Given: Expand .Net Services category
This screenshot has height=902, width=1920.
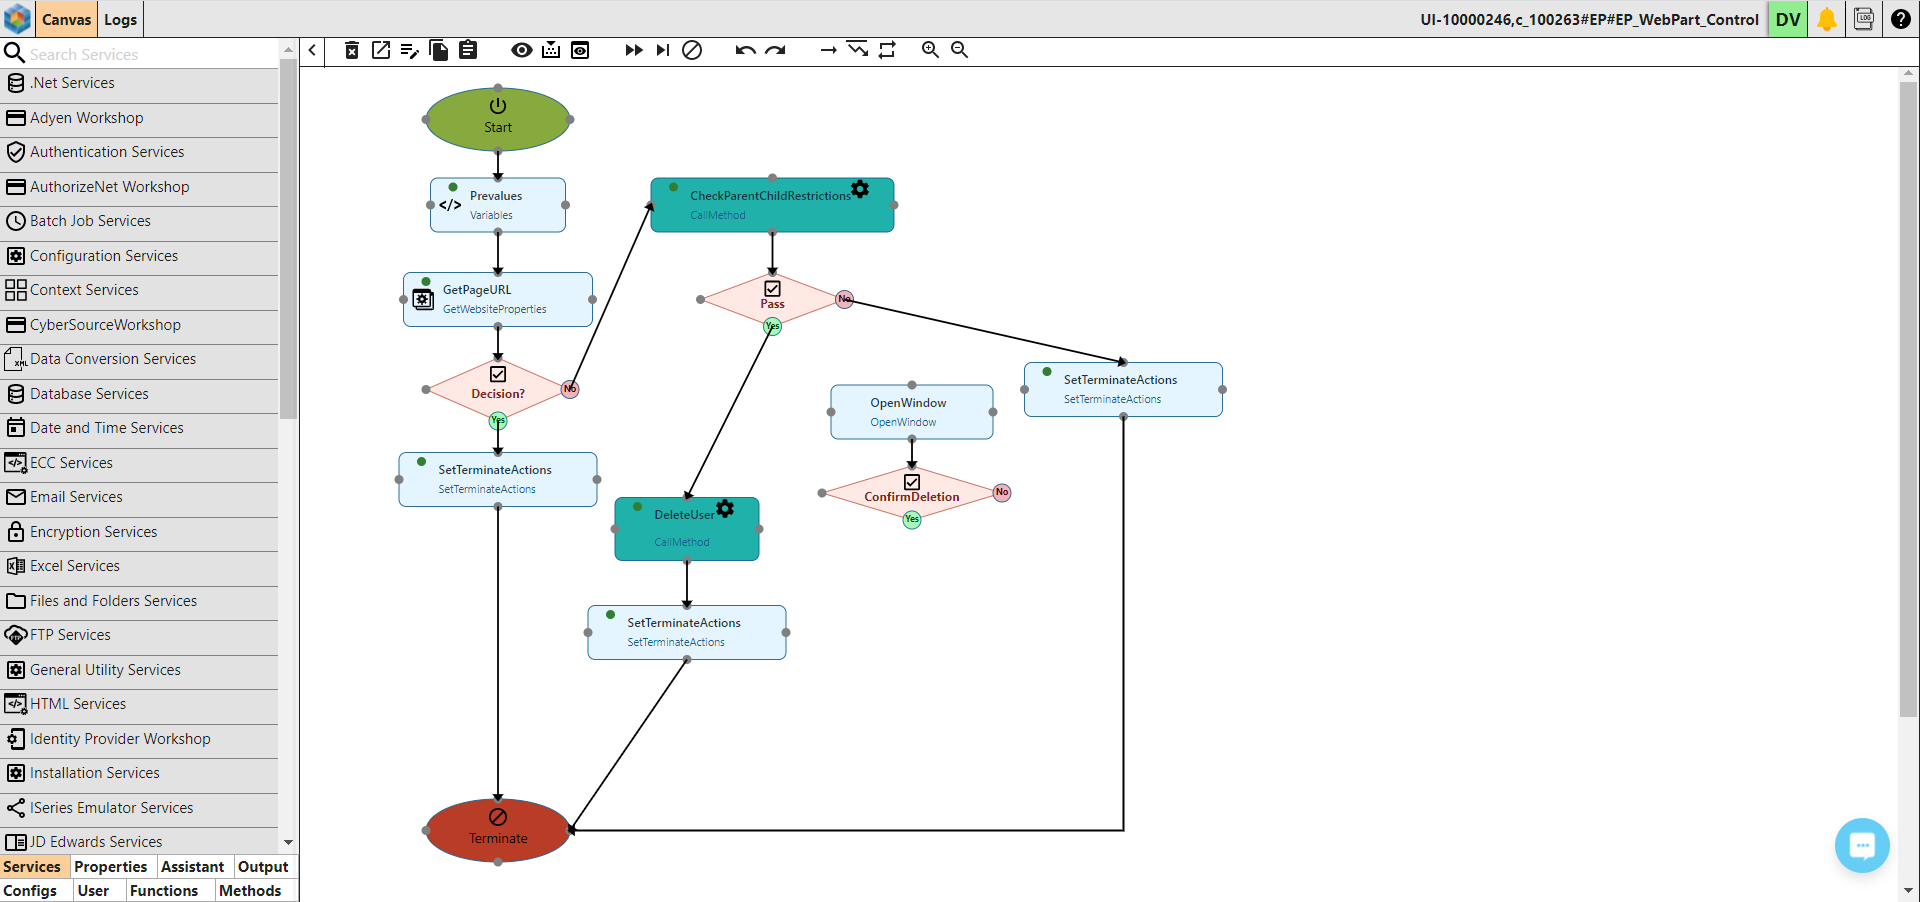Looking at the screenshot, I should pyautogui.click(x=139, y=83).
